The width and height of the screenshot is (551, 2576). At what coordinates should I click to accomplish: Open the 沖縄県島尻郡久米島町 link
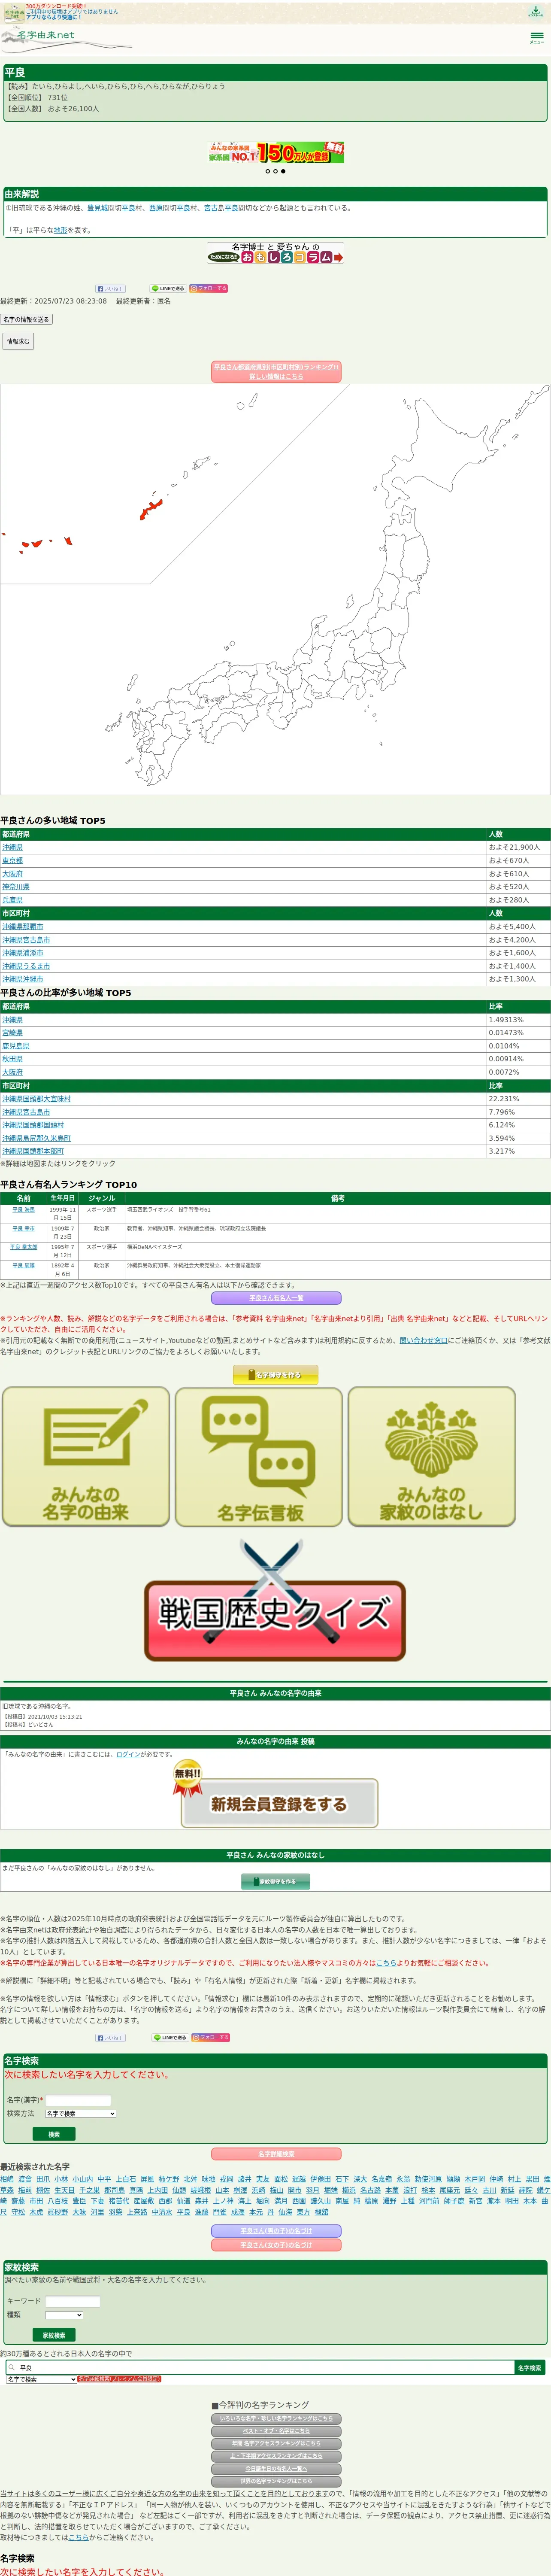[36, 1138]
